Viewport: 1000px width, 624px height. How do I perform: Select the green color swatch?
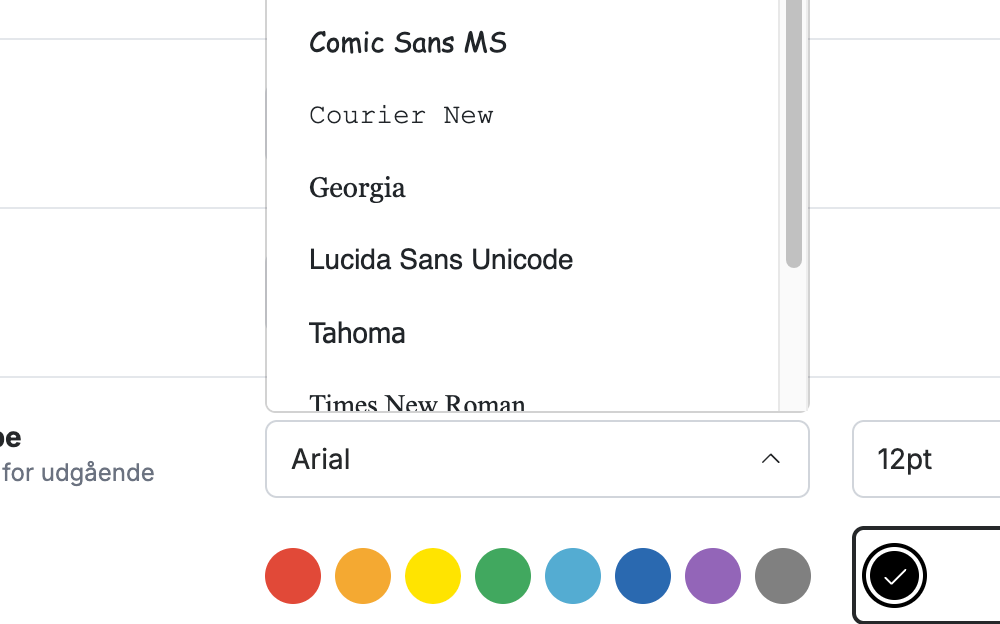tap(503, 576)
